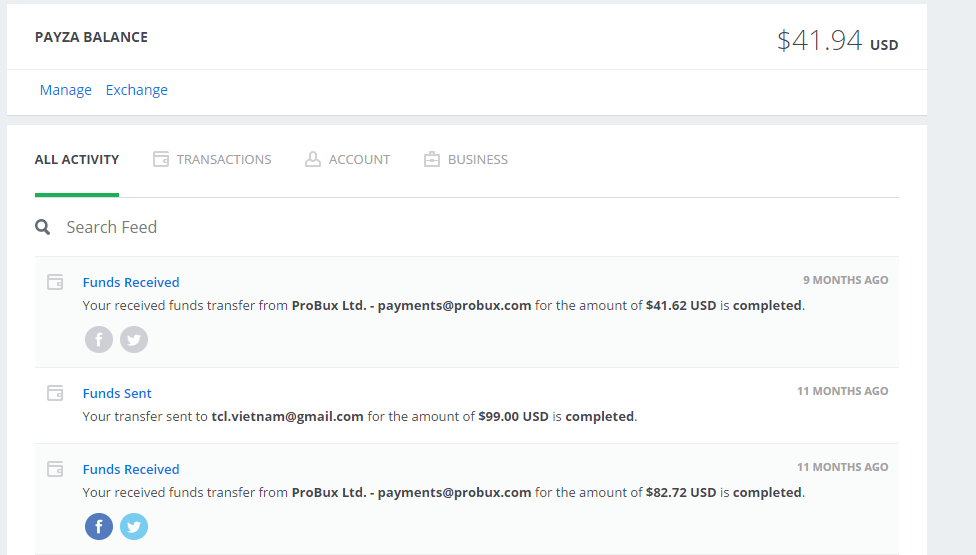Click the Payza Balance heading
Viewport: 976px width, 555px height.
point(91,37)
